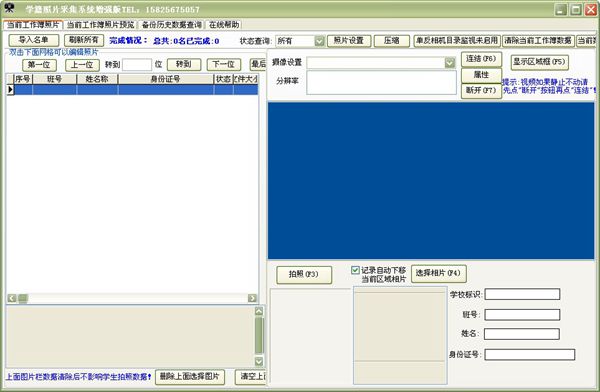600x392 pixels.
Task: Click image list scrollbar down arrow
Action: pos(259,361)
